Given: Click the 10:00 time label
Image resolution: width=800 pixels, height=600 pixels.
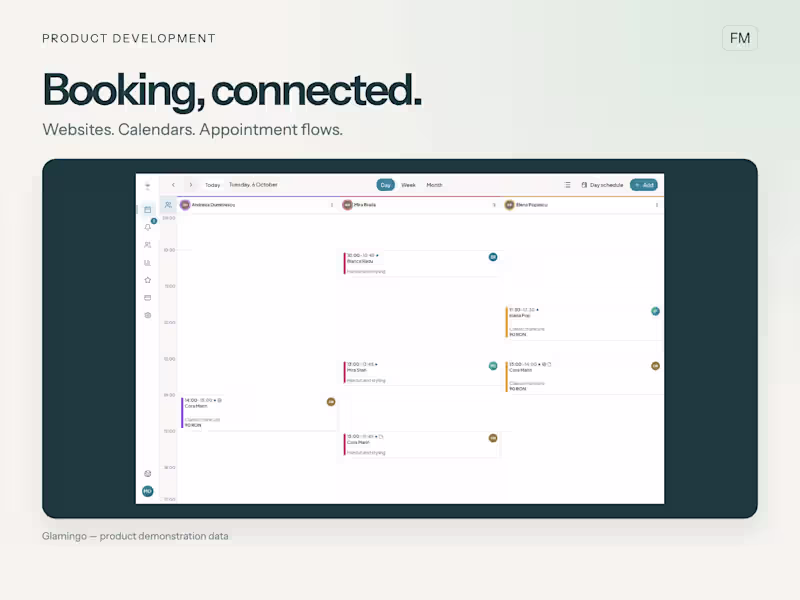Looking at the screenshot, I should 169,250.
